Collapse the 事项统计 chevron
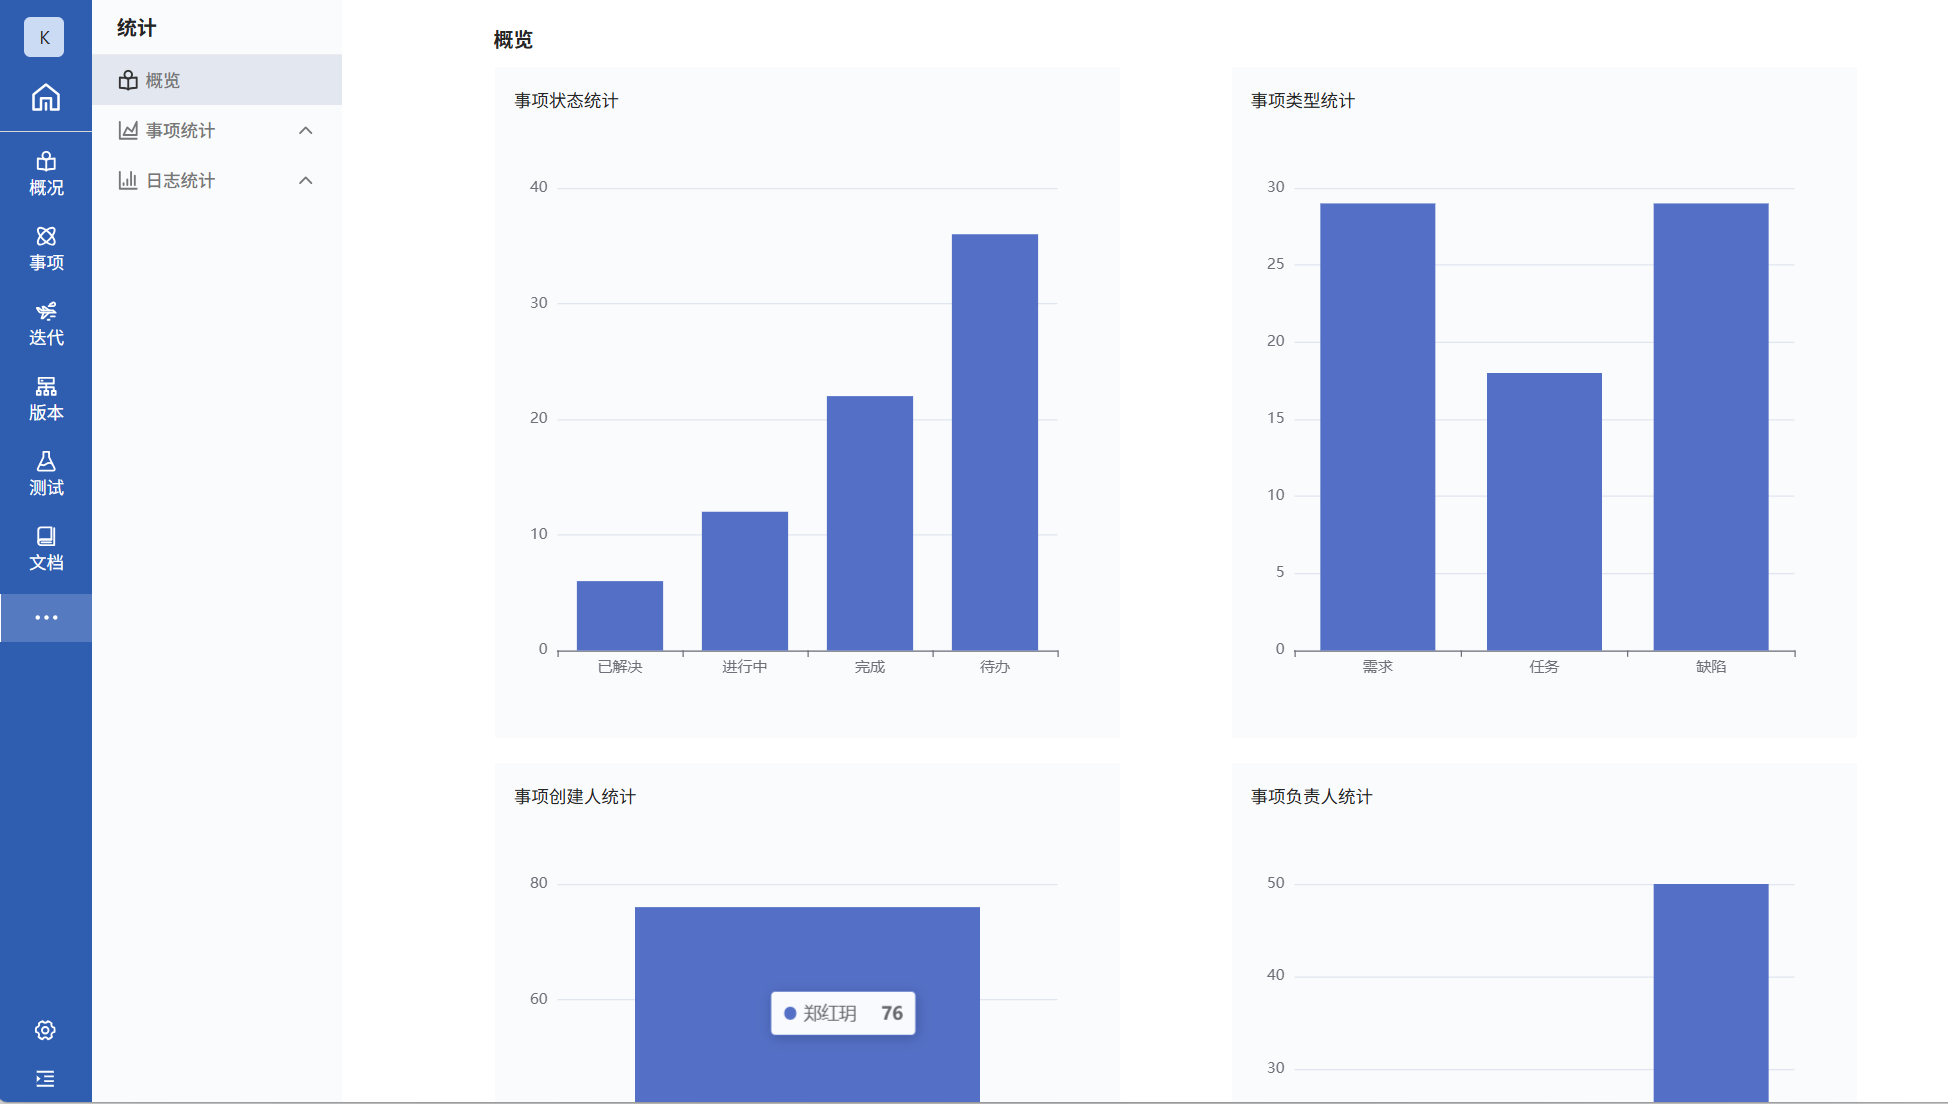 point(306,131)
